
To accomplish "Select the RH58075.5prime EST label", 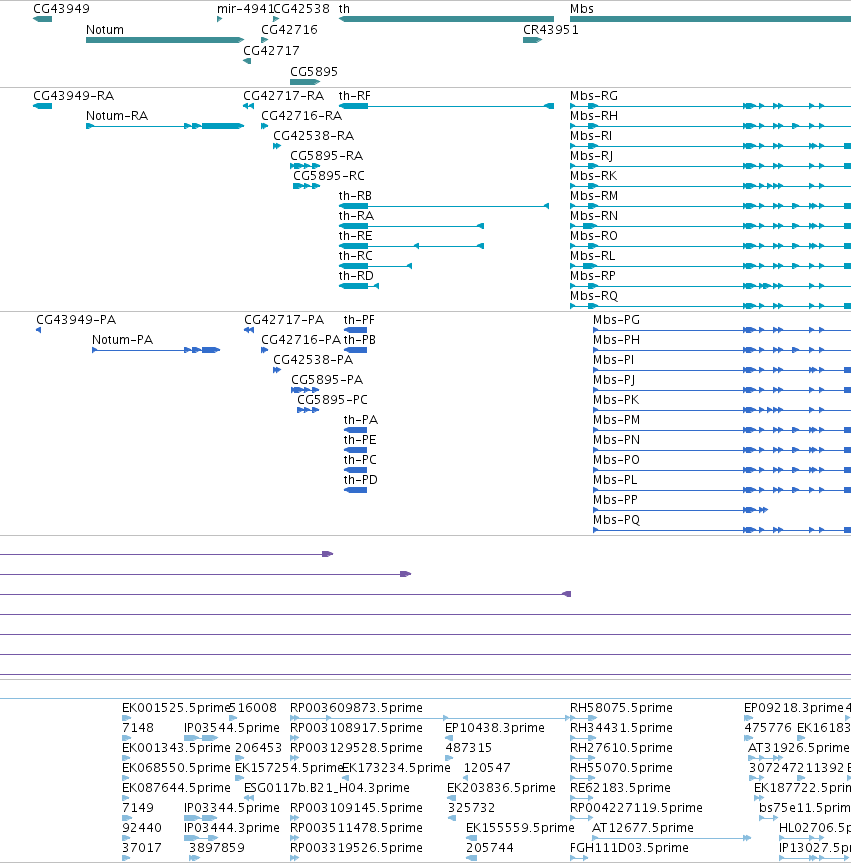I will [621, 708].
